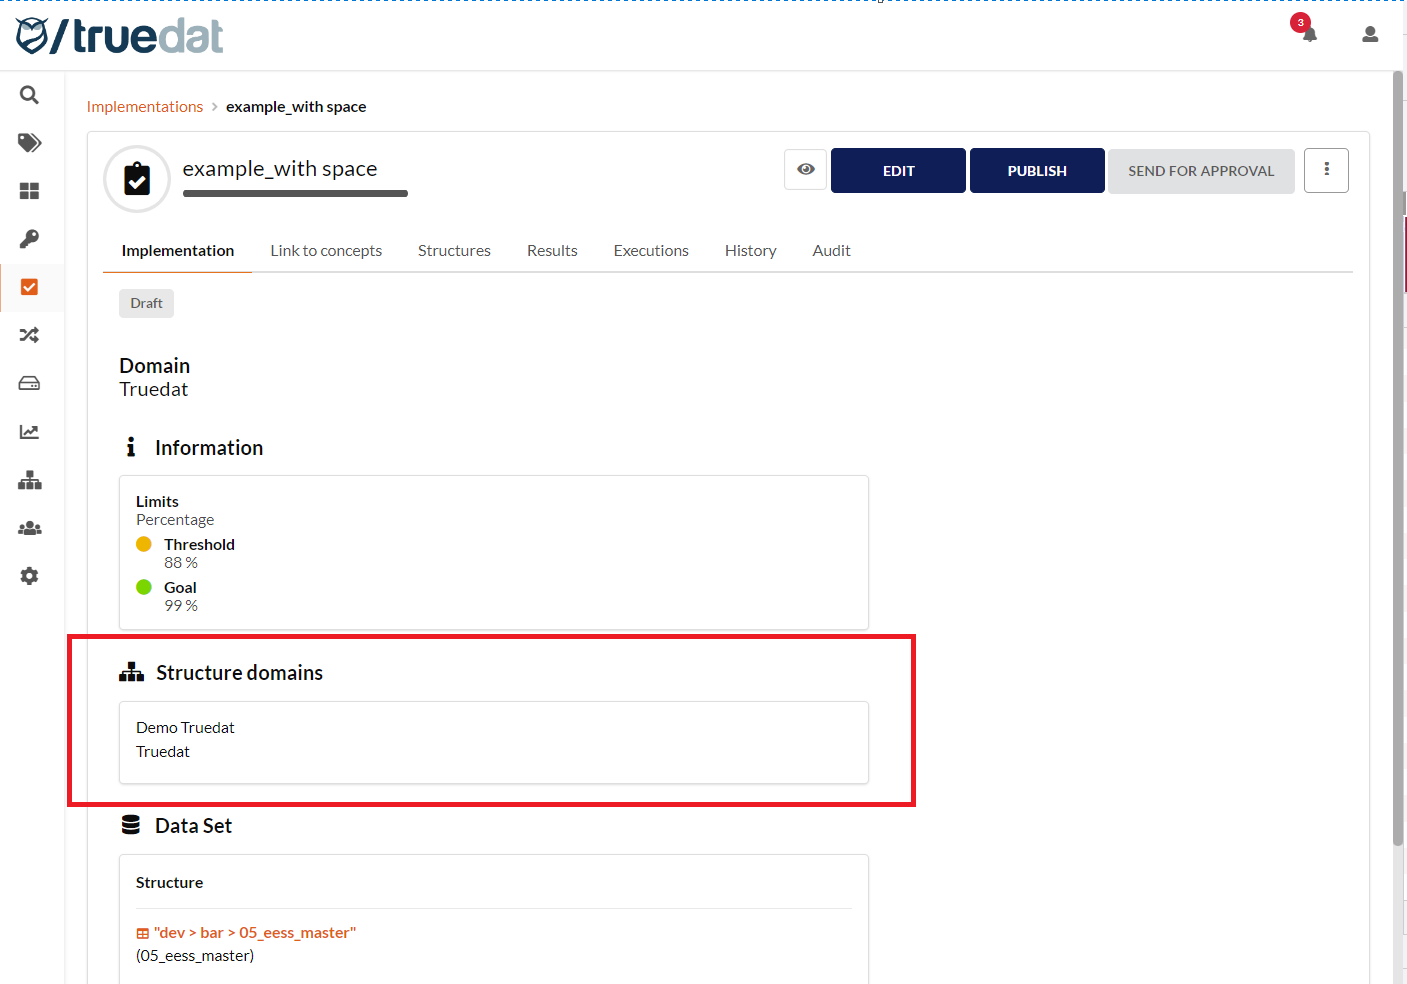The height and width of the screenshot is (984, 1407).
Task: Open the notifications bell with badge
Action: (x=1308, y=33)
